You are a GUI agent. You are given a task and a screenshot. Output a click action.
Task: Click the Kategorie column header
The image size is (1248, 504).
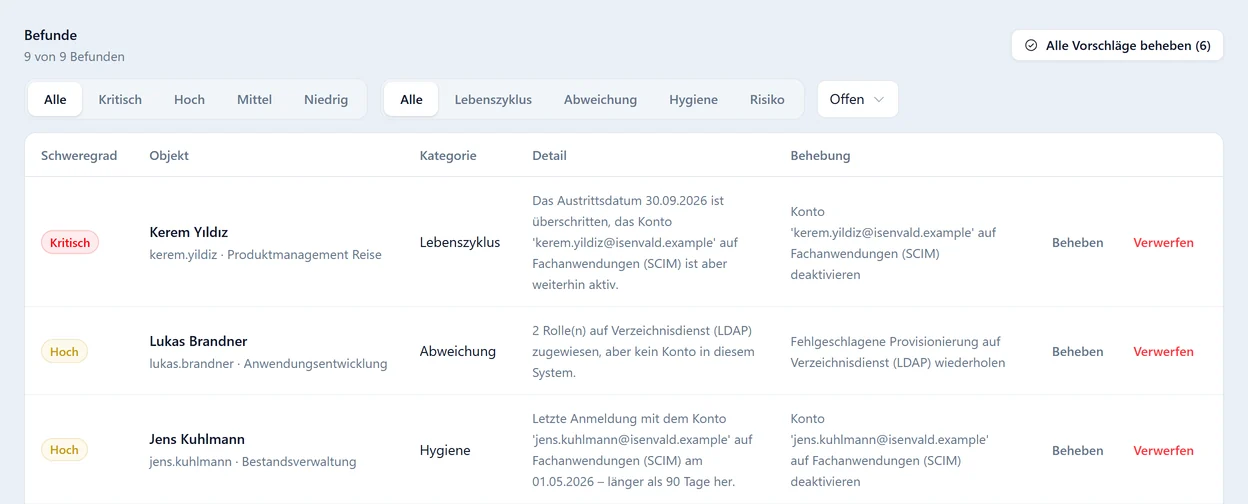(x=448, y=155)
